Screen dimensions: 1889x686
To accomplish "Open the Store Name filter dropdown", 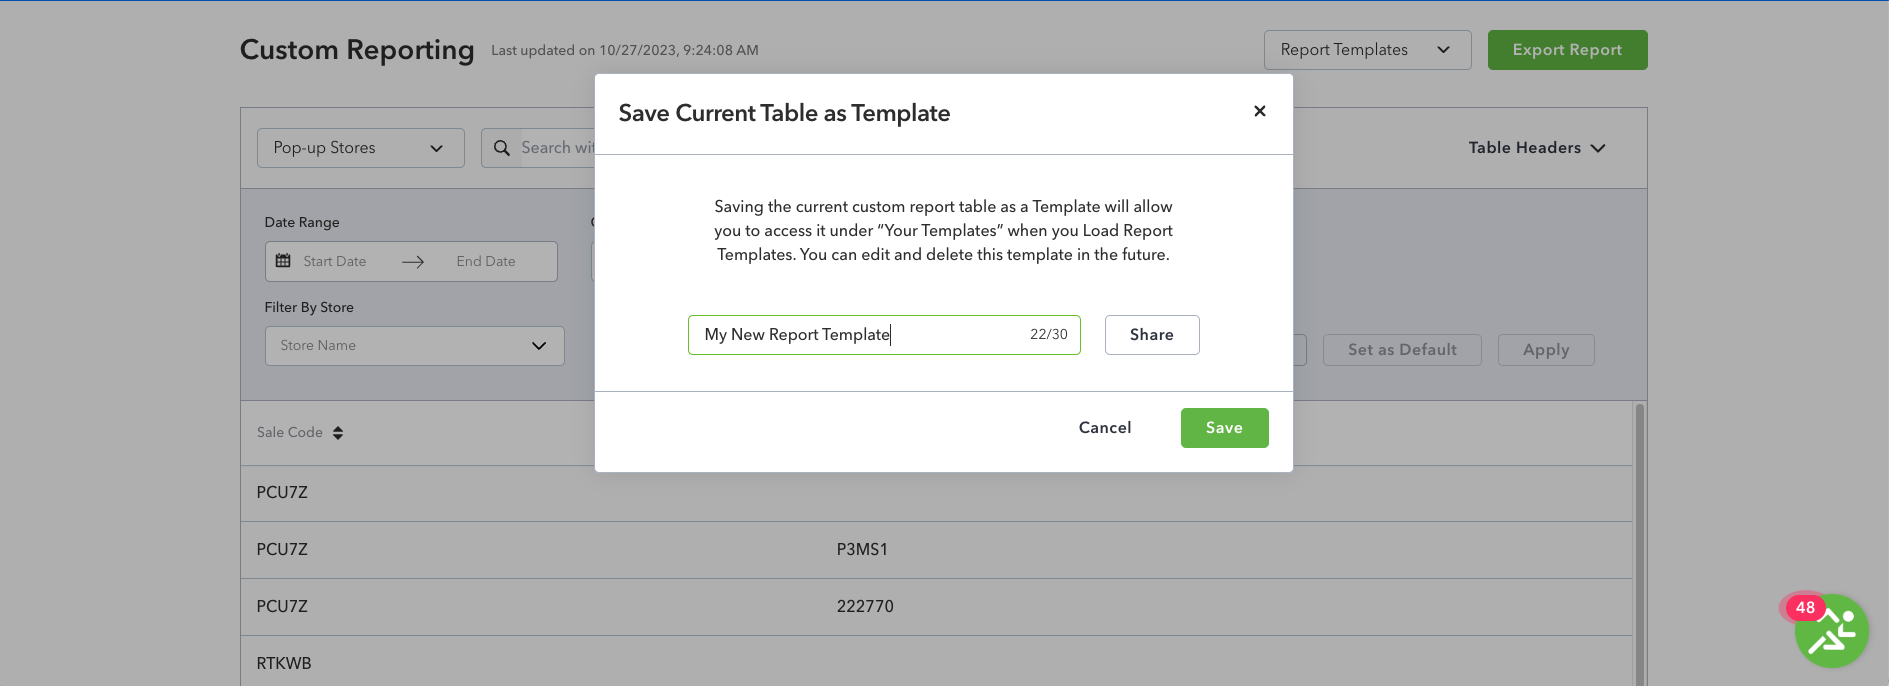I will pos(414,346).
